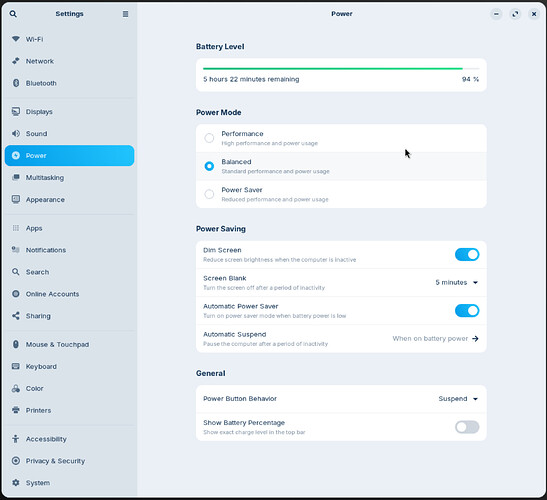Image resolution: width=547 pixels, height=500 pixels.
Task: Click the search magnifier icon in Settings header
Action: [13, 14]
